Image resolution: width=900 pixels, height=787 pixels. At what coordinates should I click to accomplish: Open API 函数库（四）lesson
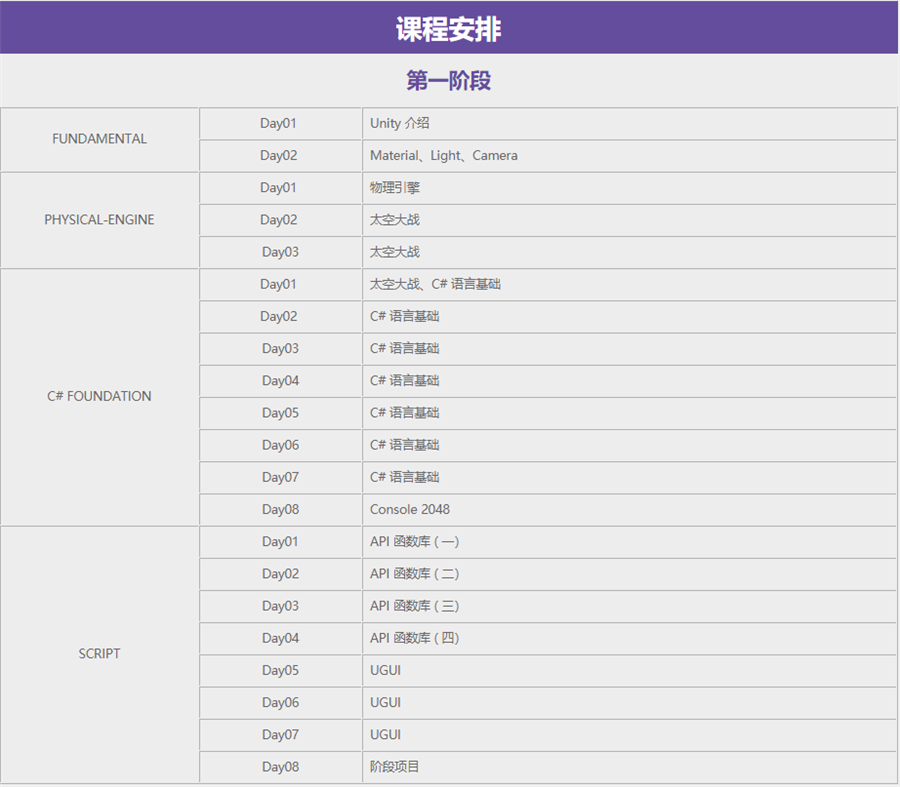[x=414, y=638]
